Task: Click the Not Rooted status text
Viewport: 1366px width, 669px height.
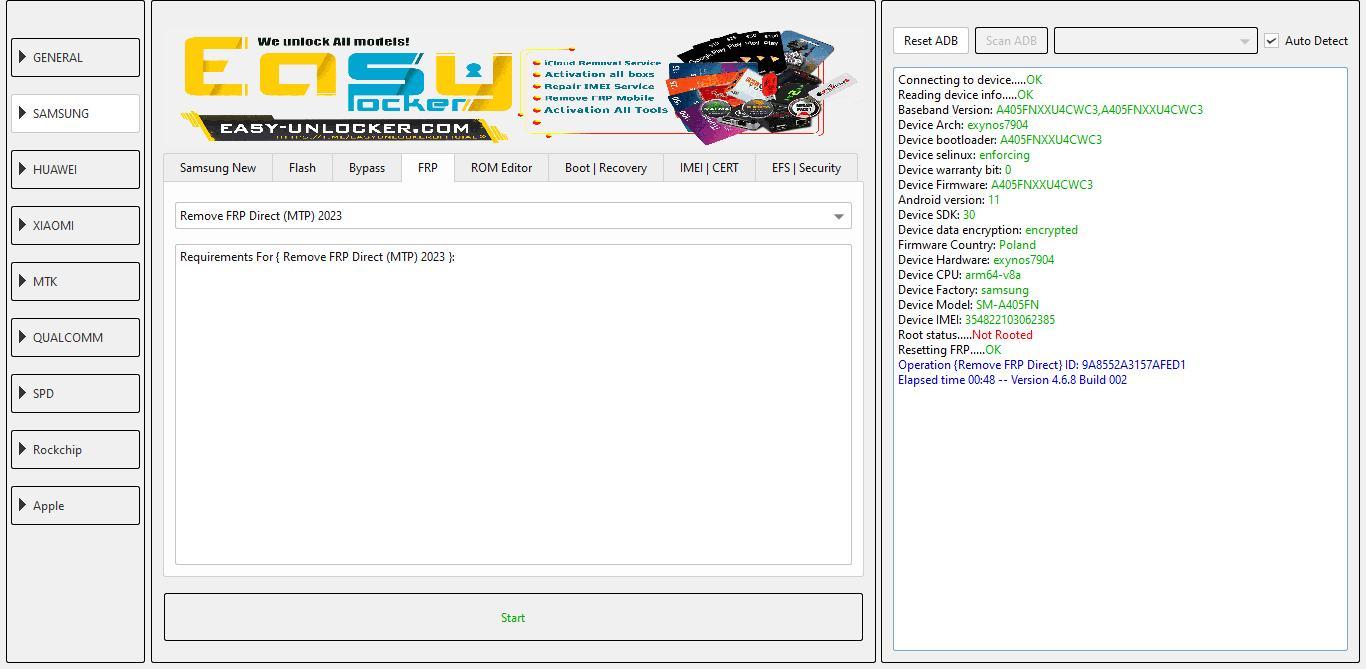Action: [x=1002, y=335]
